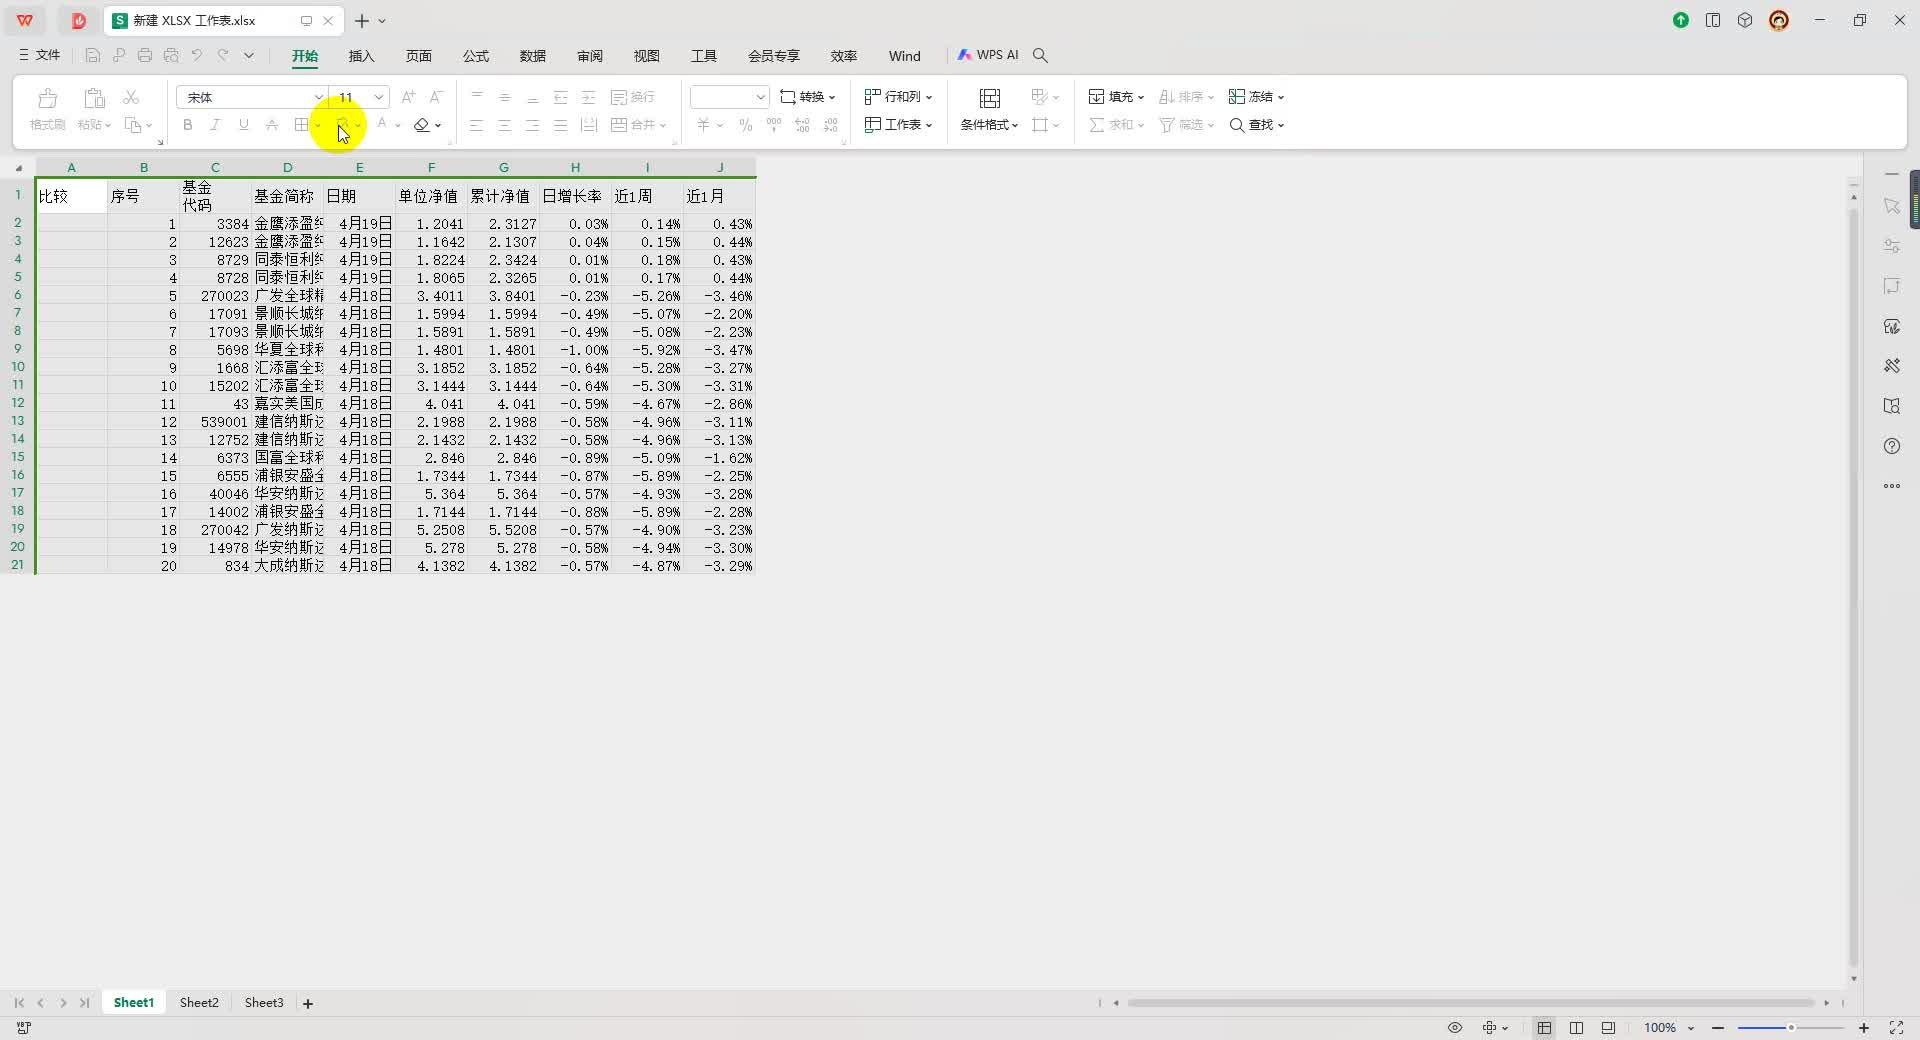The height and width of the screenshot is (1040, 1920).
Task: Open the 文件 (File) menu
Action: point(40,55)
